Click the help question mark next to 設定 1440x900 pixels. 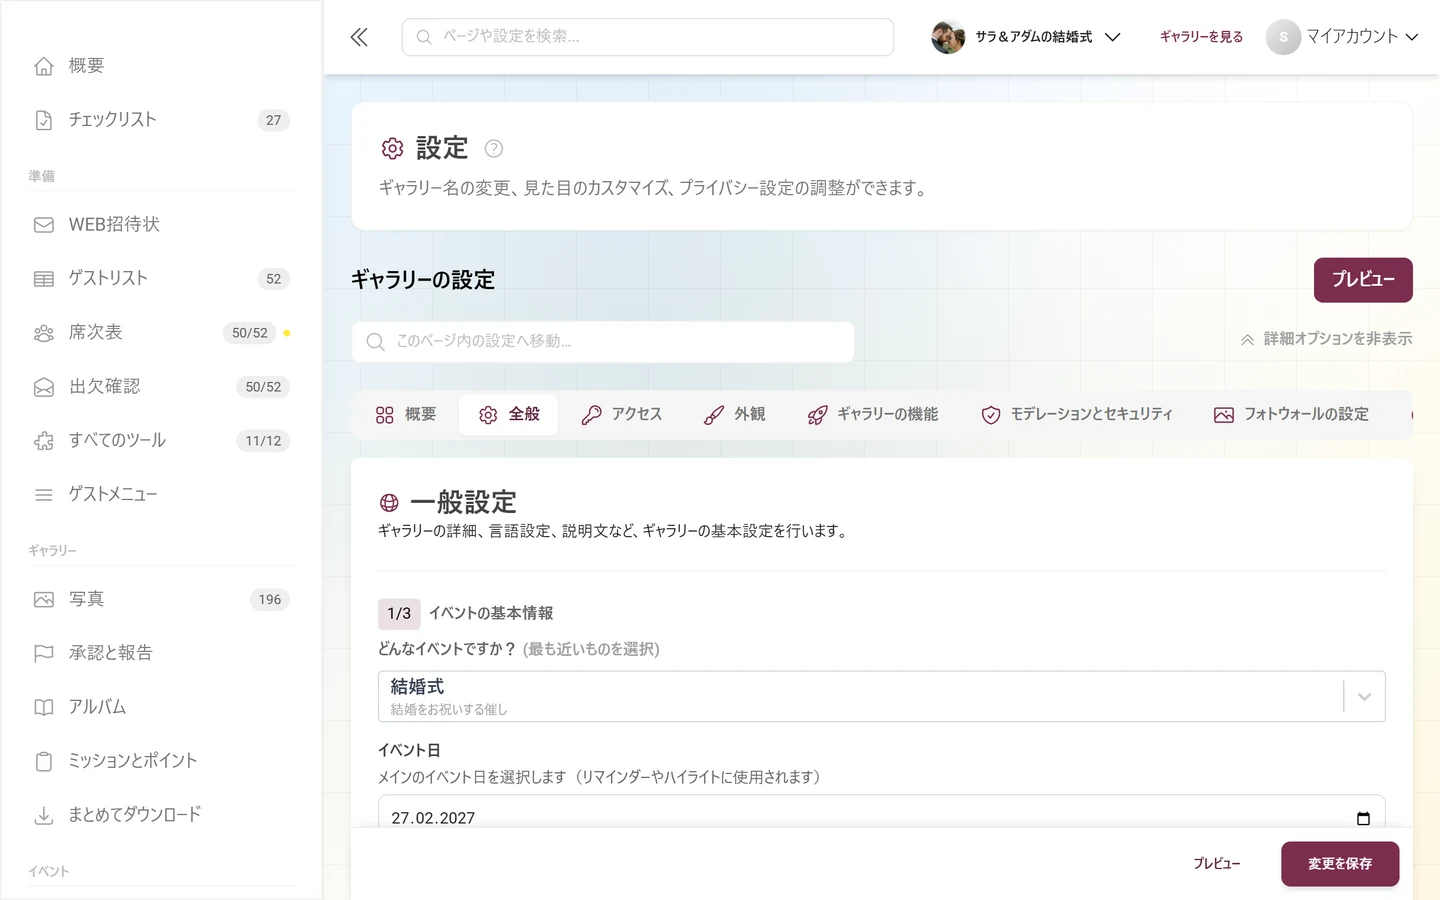[x=494, y=149]
